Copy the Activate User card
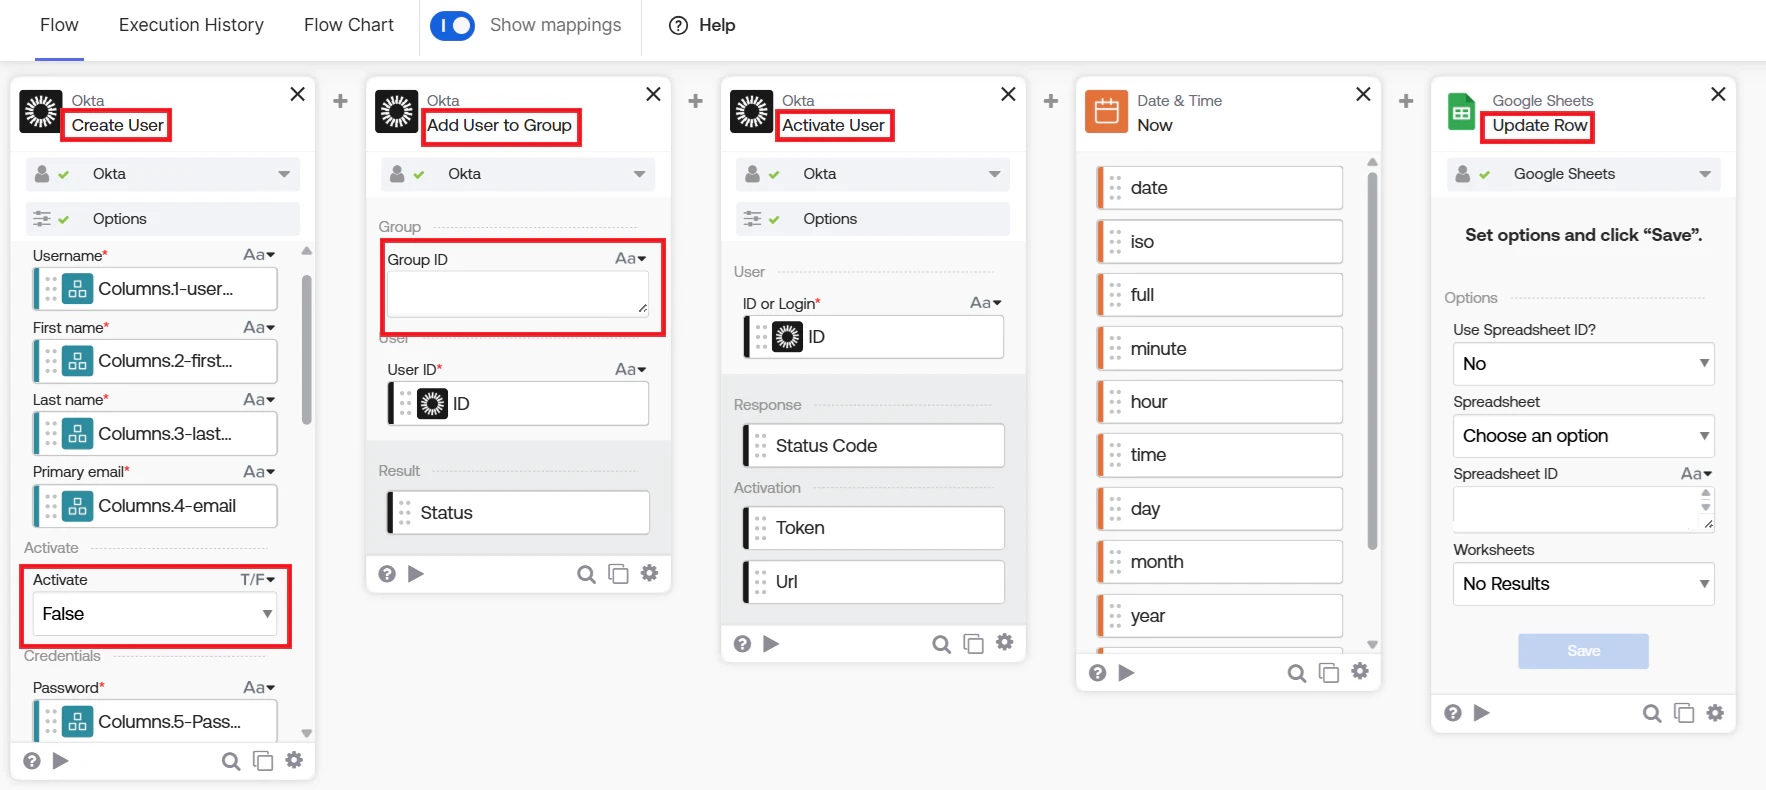The width and height of the screenshot is (1766, 790). (x=974, y=644)
